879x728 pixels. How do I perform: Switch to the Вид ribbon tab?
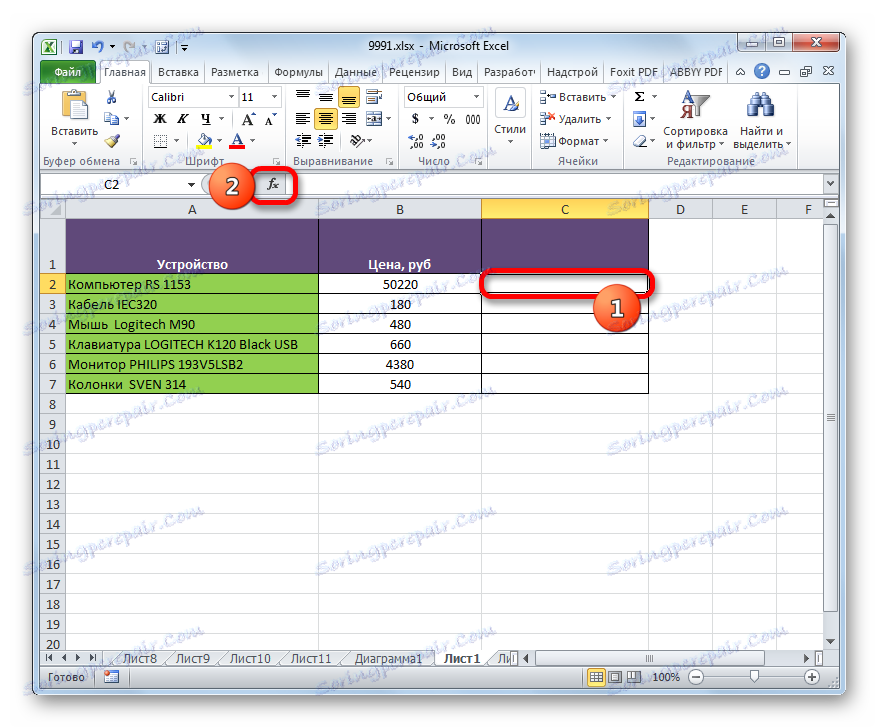coord(462,72)
